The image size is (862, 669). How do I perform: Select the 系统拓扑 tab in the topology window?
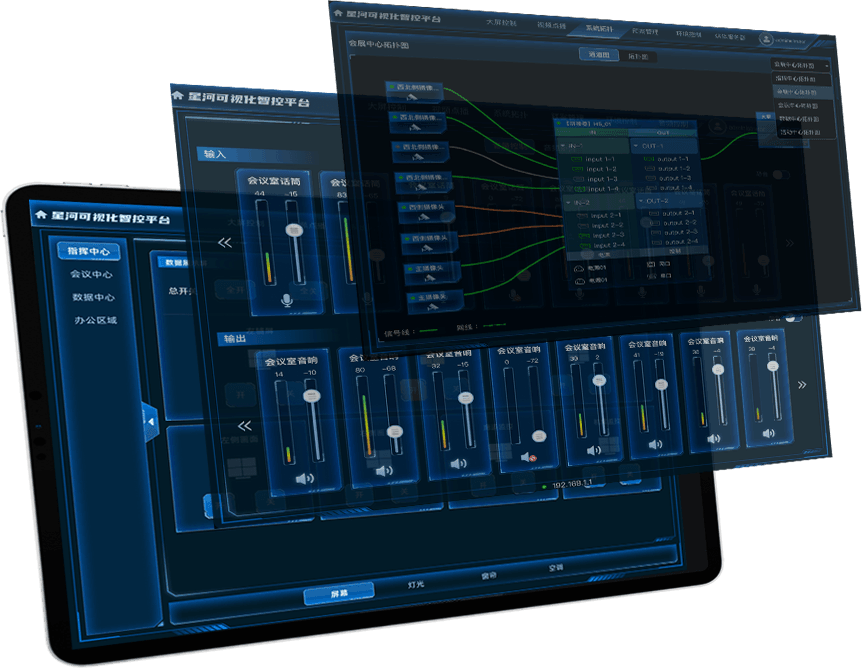[599, 28]
